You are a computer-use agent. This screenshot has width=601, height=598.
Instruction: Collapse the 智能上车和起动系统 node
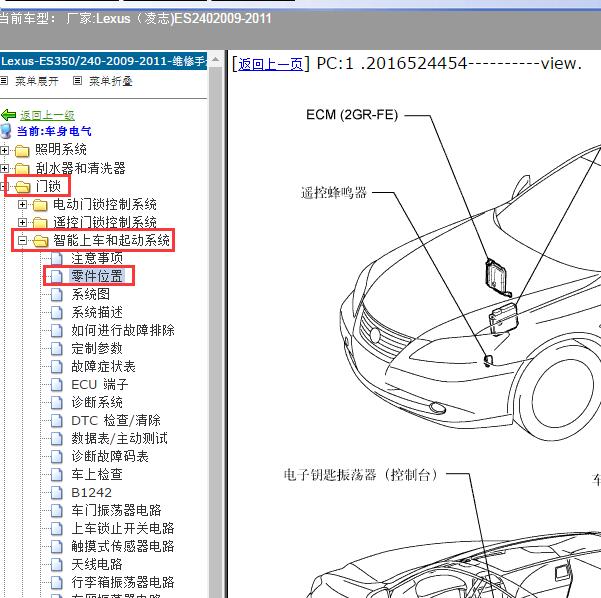click(22, 240)
